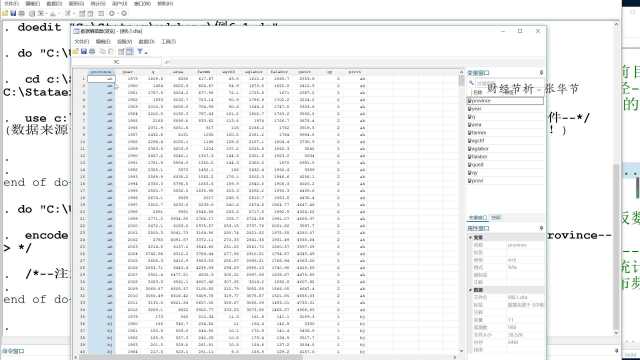The height and width of the screenshot is (360, 640).
Task: Collapse the Data section in the properties panel
Action: (471, 290)
